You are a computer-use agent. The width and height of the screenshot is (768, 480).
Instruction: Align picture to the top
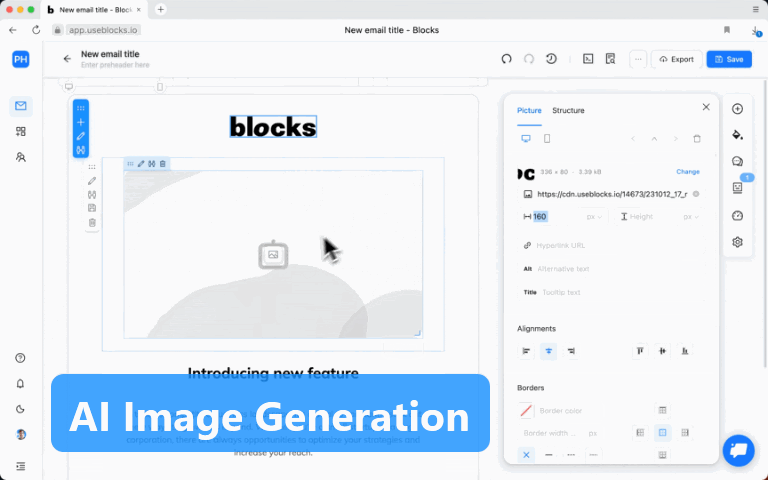coord(640,351)
